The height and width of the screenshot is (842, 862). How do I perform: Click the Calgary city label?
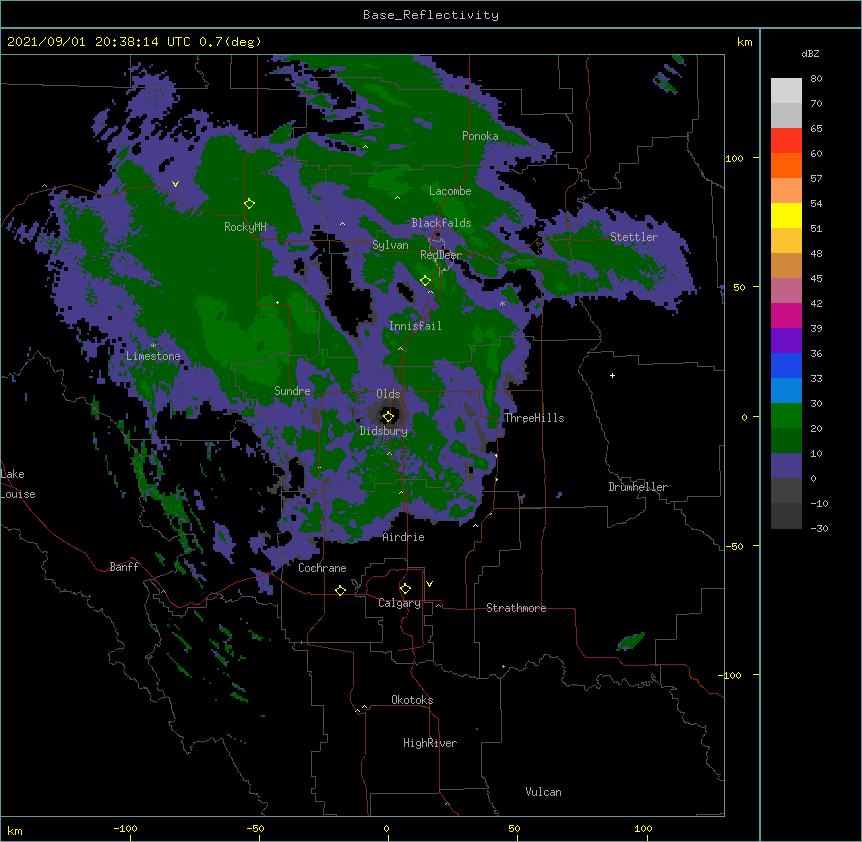[x=399, y=603]
